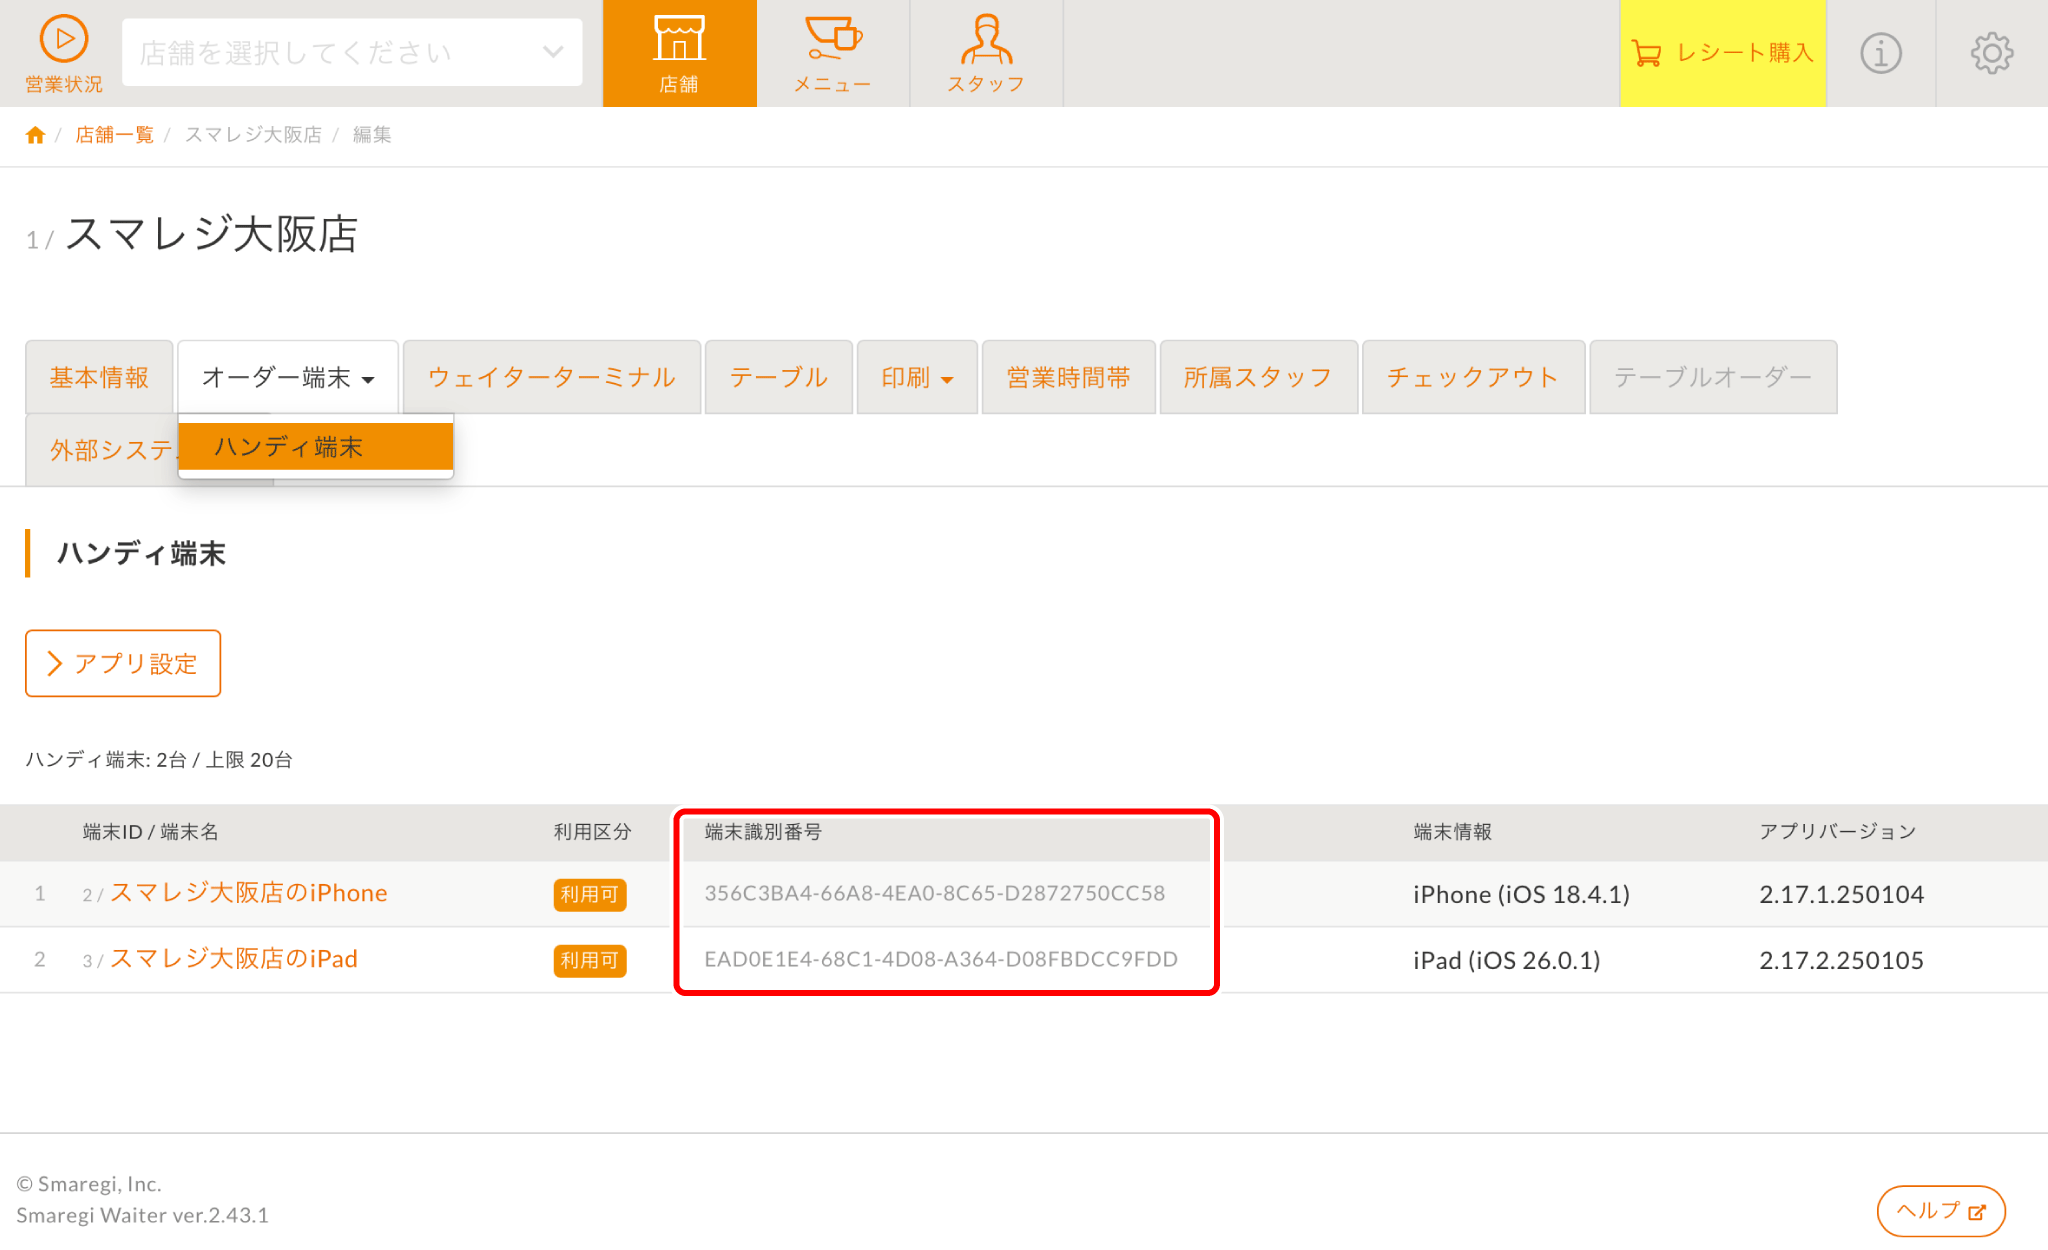Click the 営業状況 play icon
Screen dimensions: 2048x1250
(x=63, y=40)
